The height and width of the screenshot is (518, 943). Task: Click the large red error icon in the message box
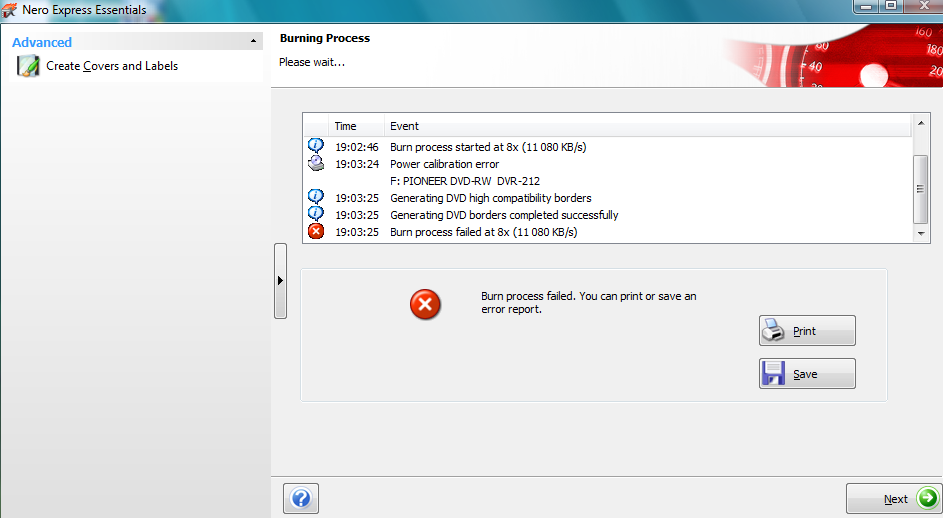425,304
